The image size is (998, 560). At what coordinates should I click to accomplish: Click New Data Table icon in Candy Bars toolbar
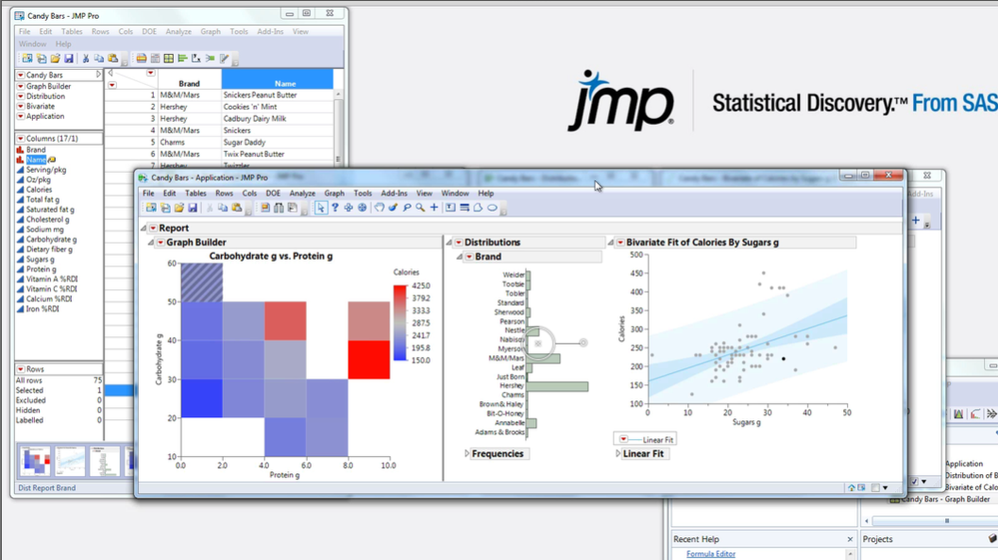click(x=27, y=59)
